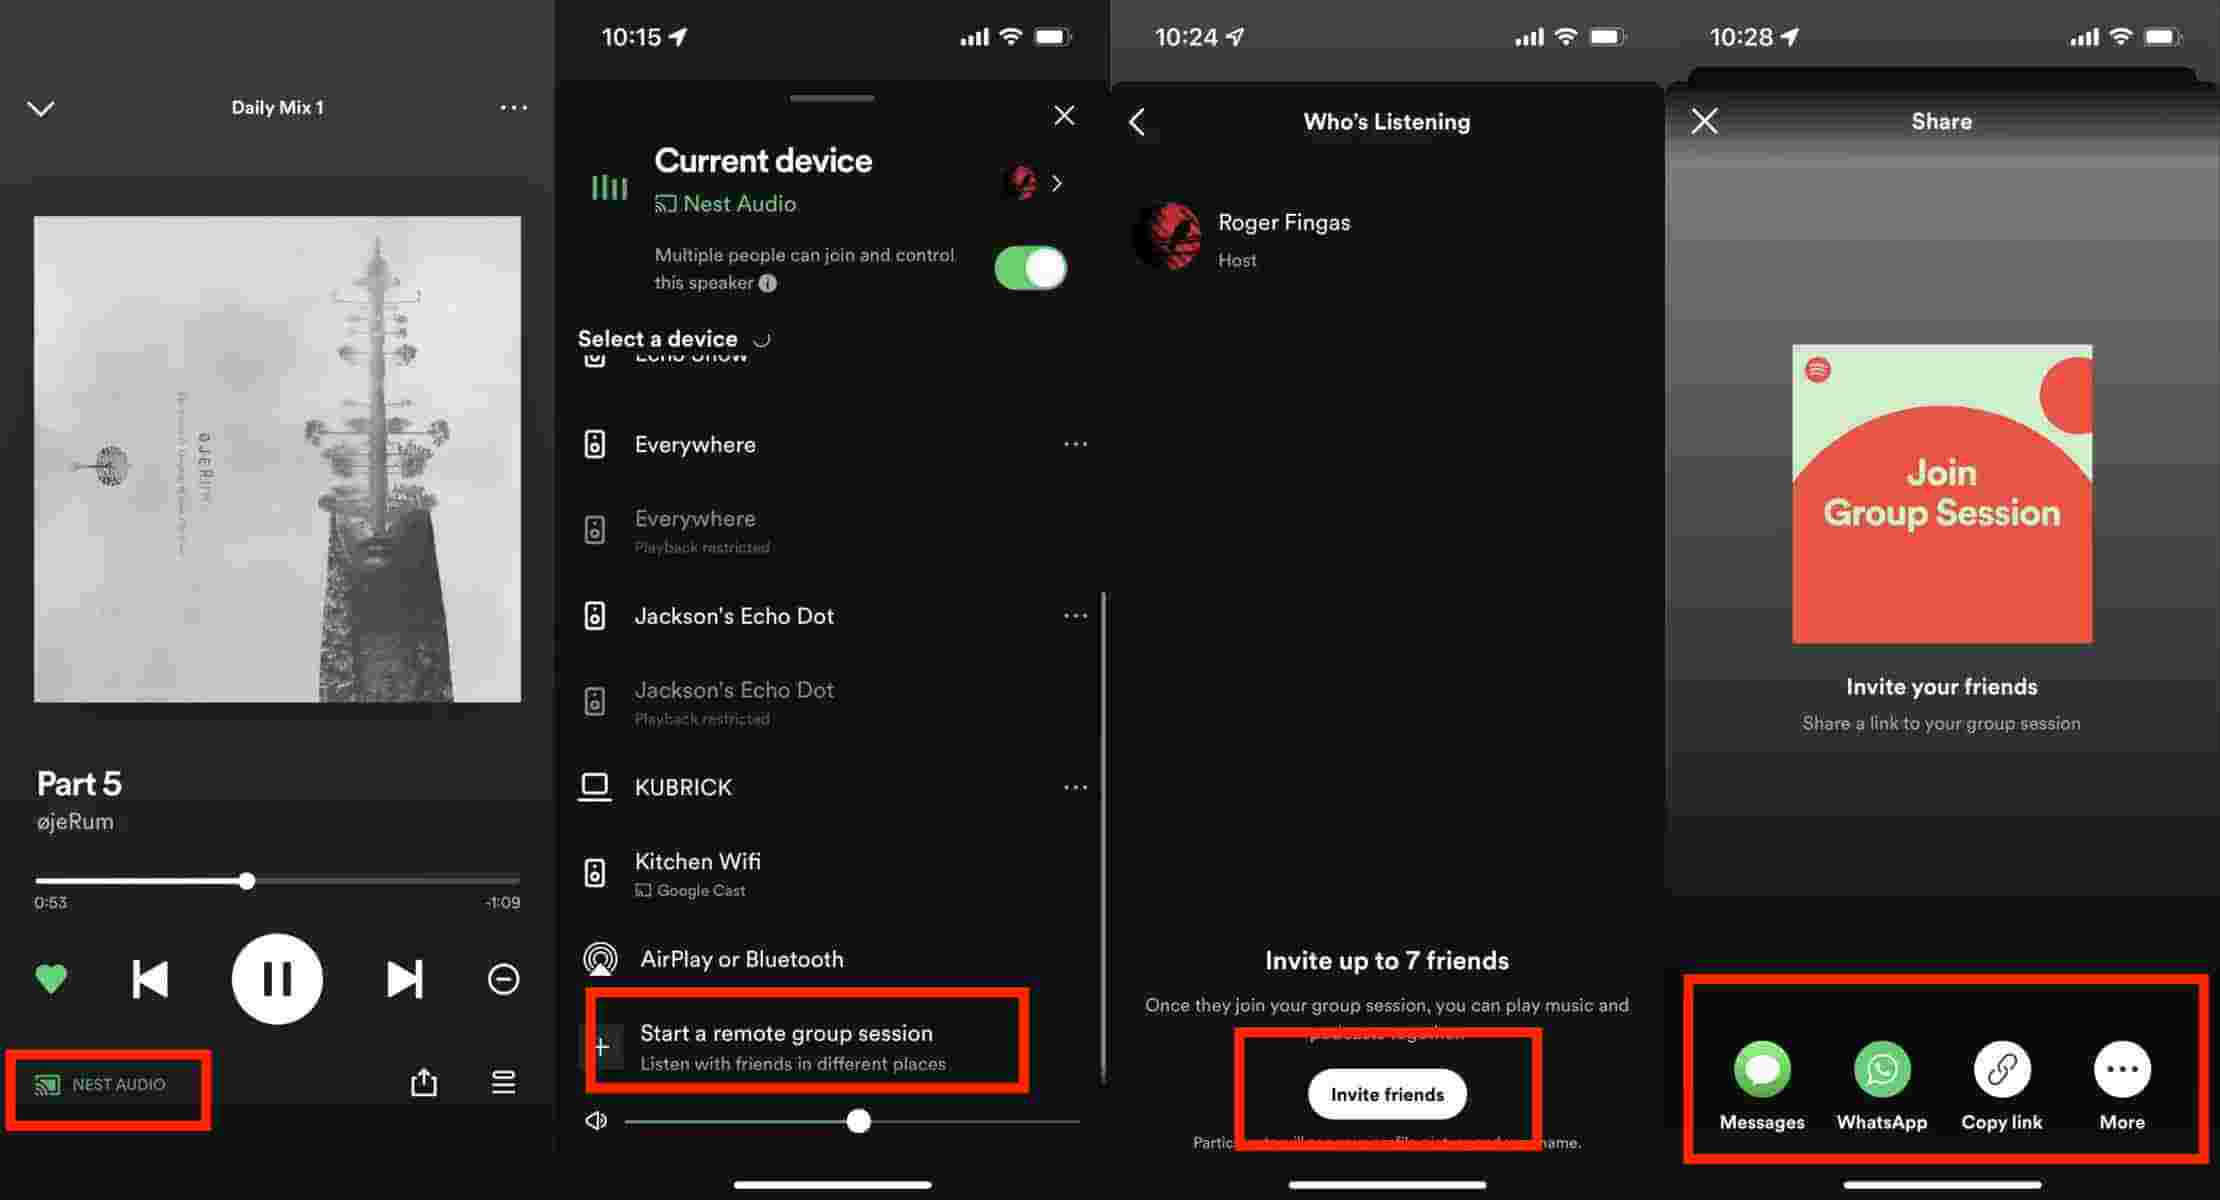Image resolution: width=2220 pixels, height=1200 pixels.
Task: Click the skip to previous track icon
Action: 148,978
